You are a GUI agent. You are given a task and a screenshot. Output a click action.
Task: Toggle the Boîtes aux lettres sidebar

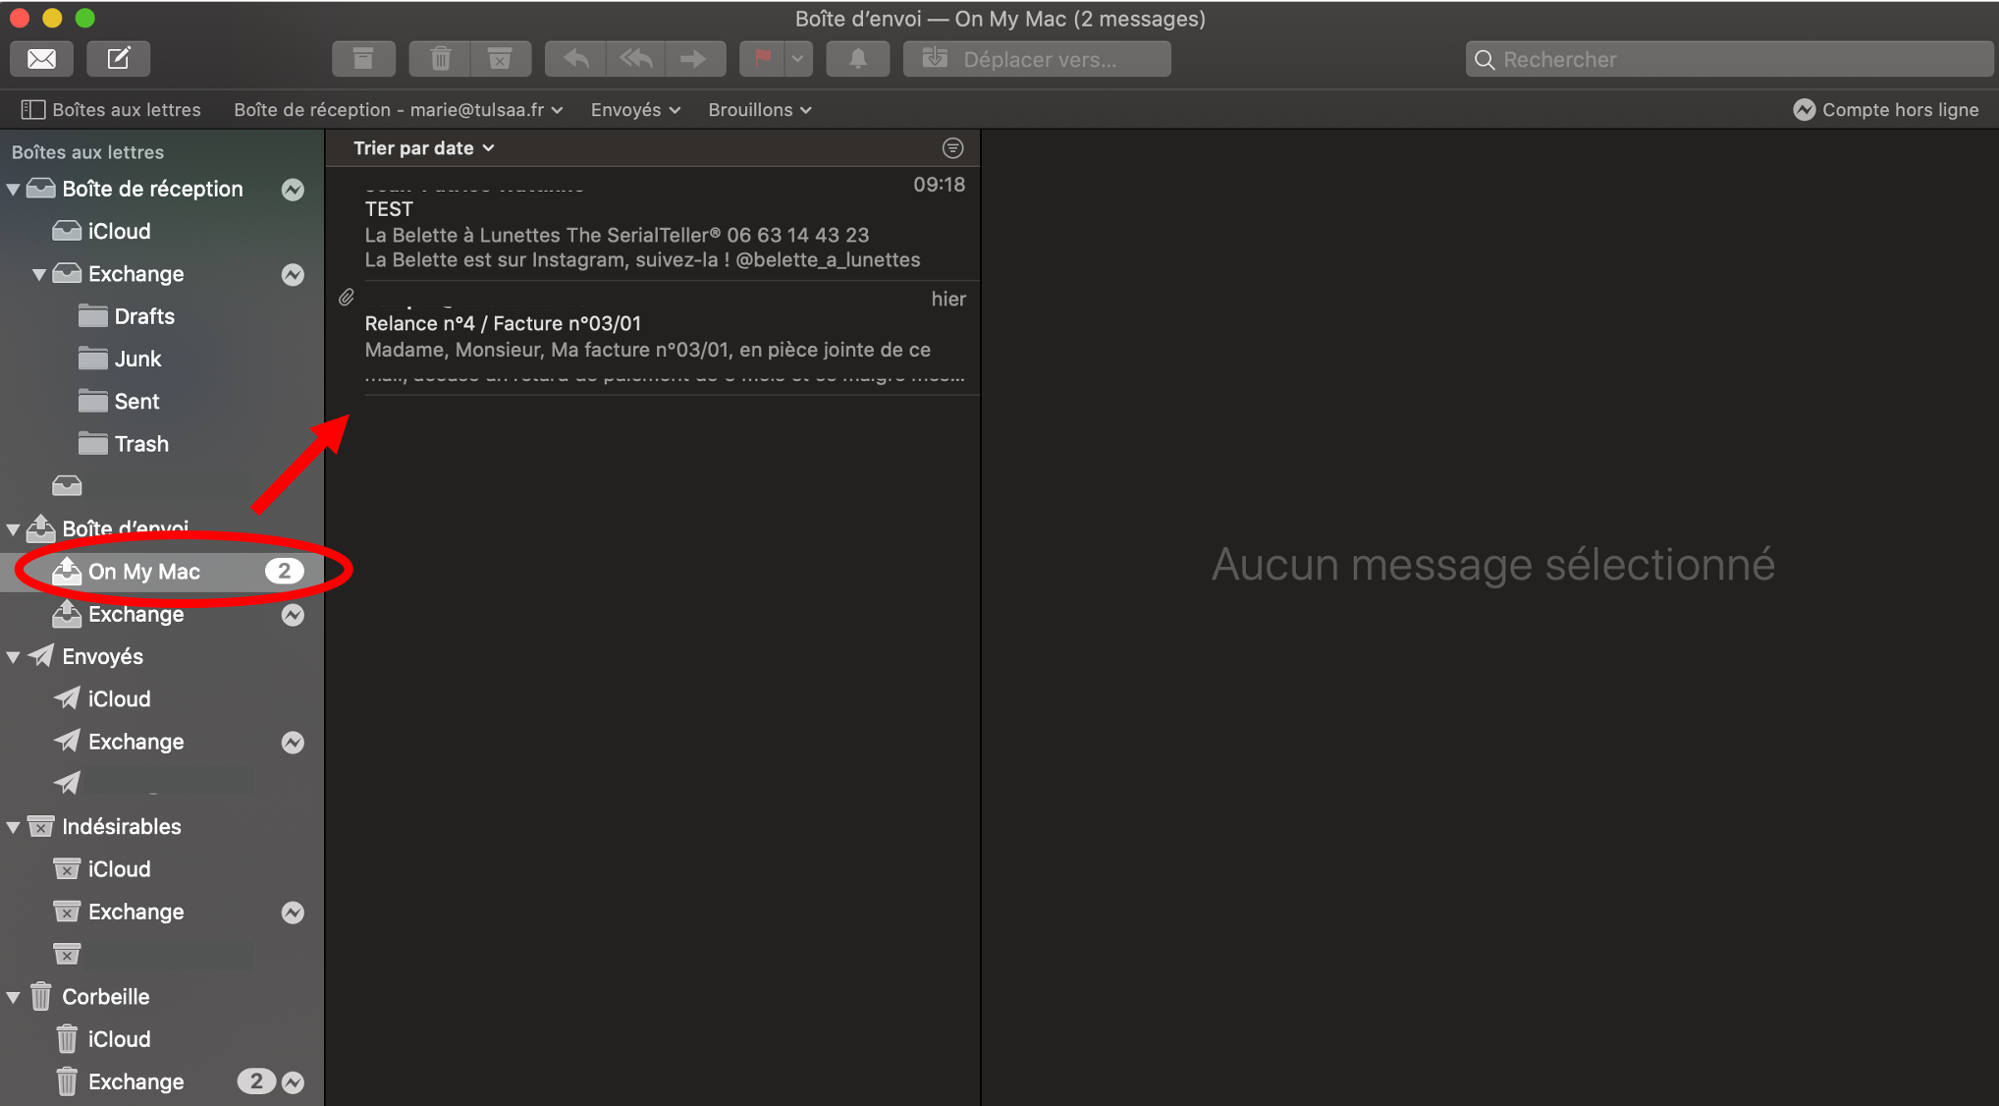[x=111, y=110]
